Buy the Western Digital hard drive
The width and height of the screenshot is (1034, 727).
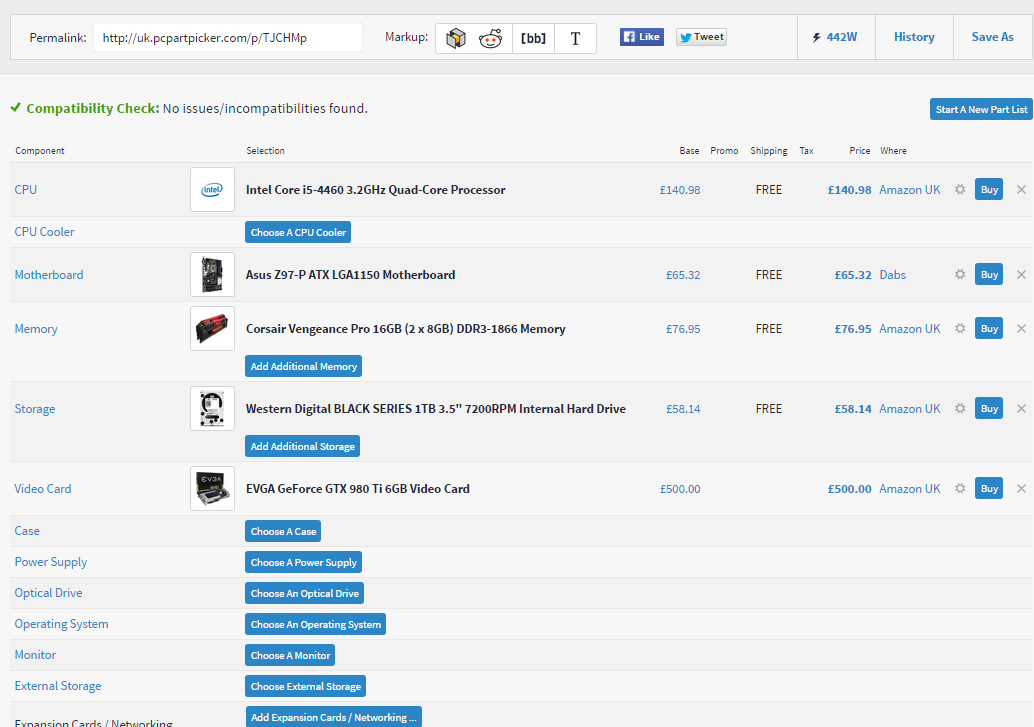coord(989,408)
